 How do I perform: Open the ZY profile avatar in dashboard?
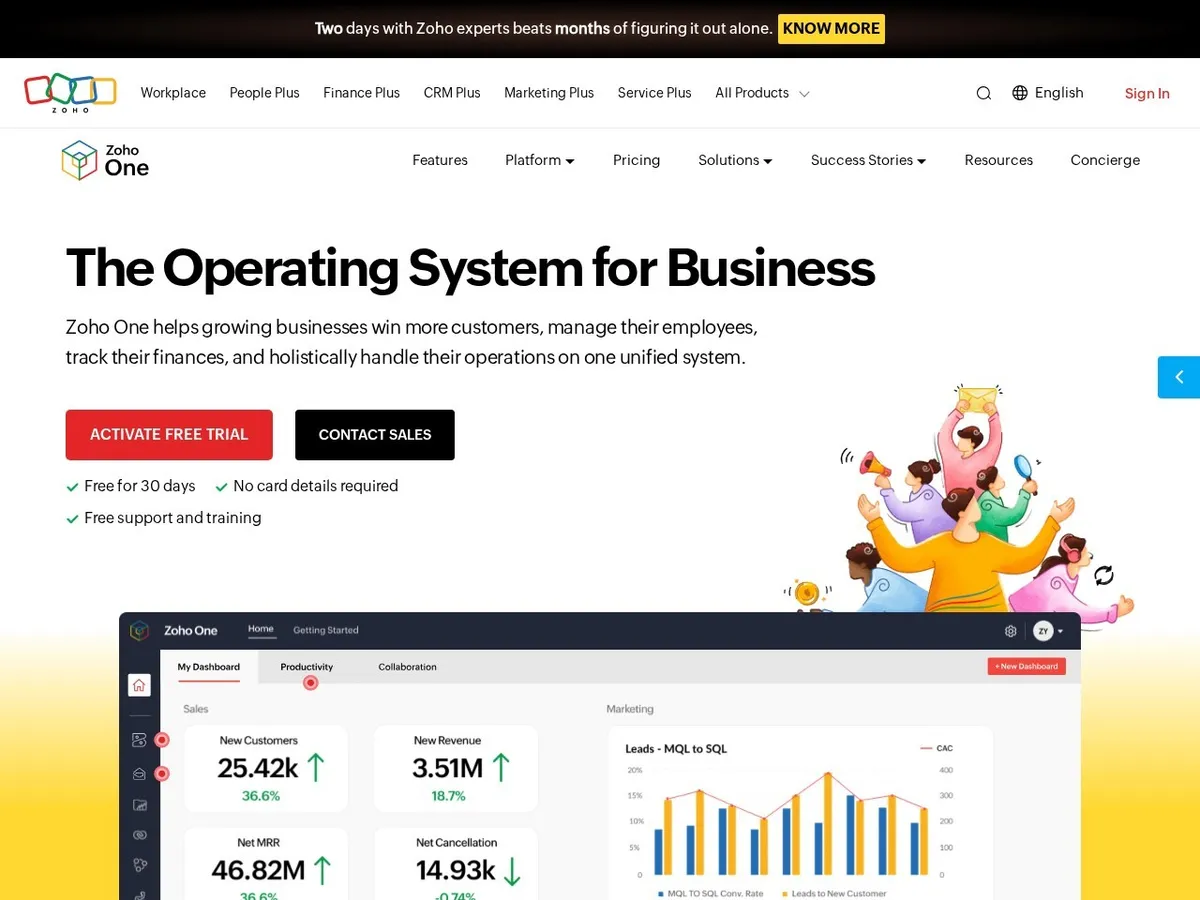(x=1043, y=631)
